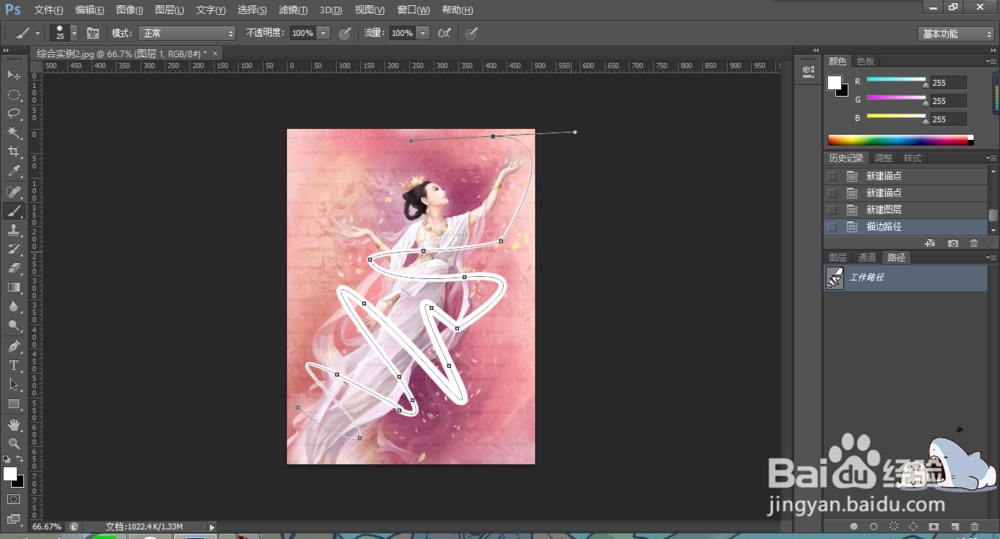Open the 3D panel icon in collapsed dock

tap(808, 71)
